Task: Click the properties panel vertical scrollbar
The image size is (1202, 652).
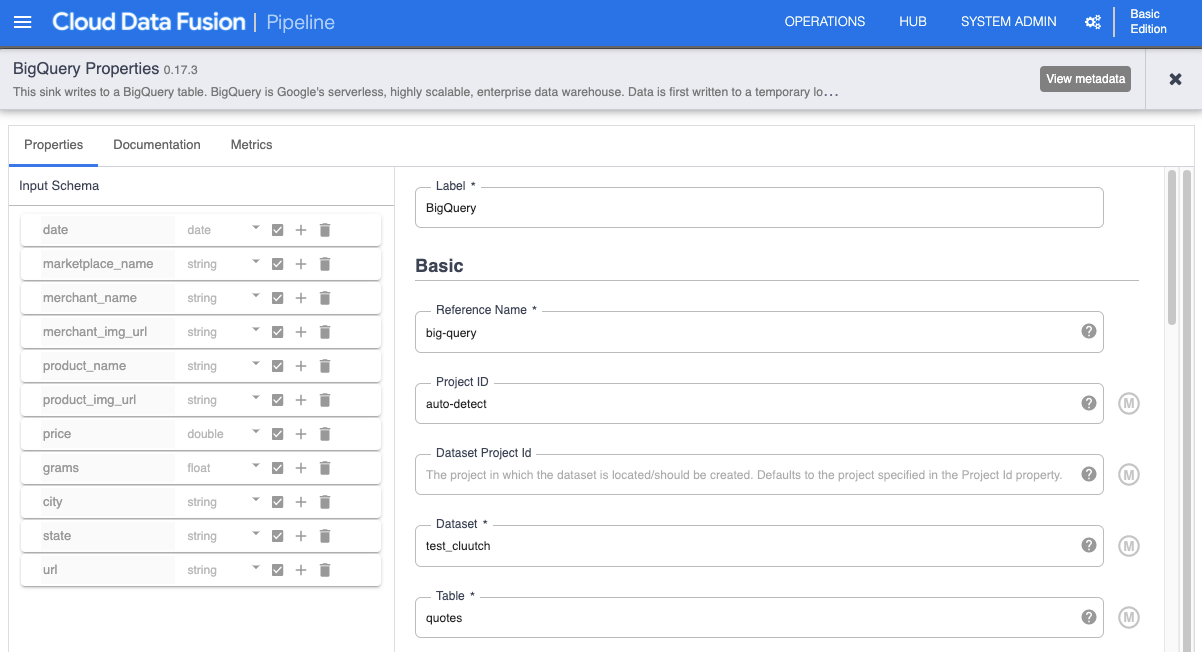Action: 1172,247
